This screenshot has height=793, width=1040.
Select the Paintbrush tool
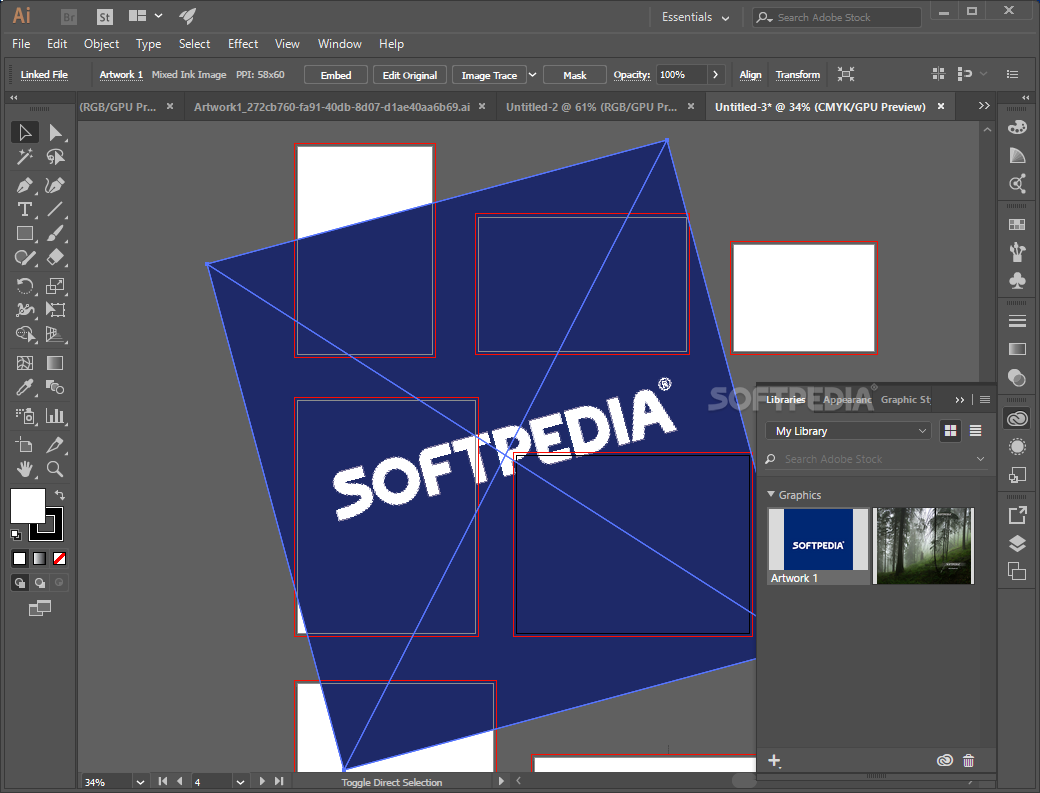[x=55, y=233]
